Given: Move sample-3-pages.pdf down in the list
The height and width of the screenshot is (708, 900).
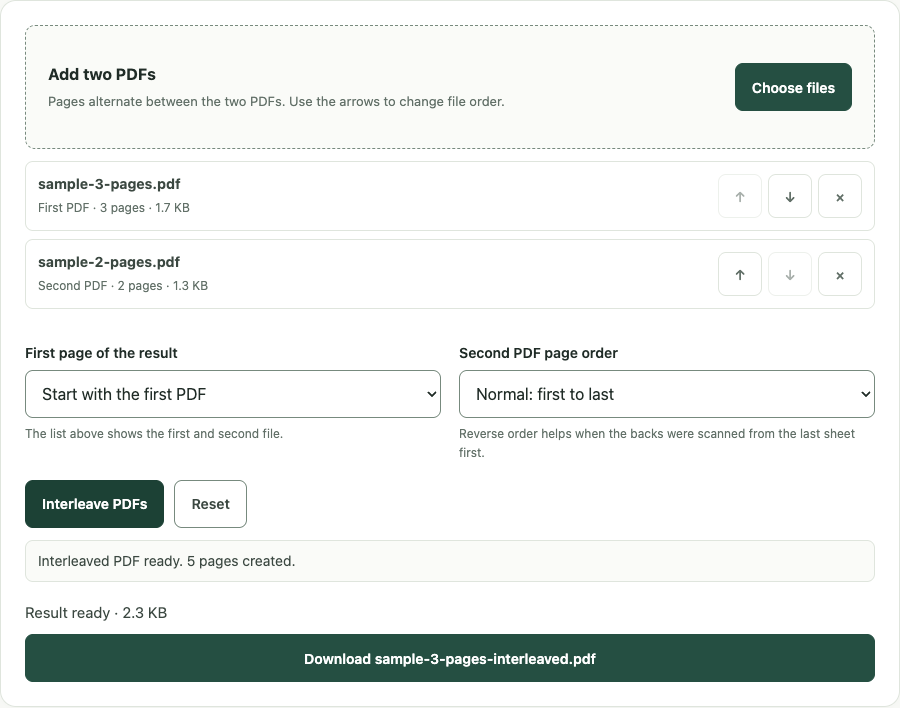Looking at the screenshot, I should coord(790,196).
